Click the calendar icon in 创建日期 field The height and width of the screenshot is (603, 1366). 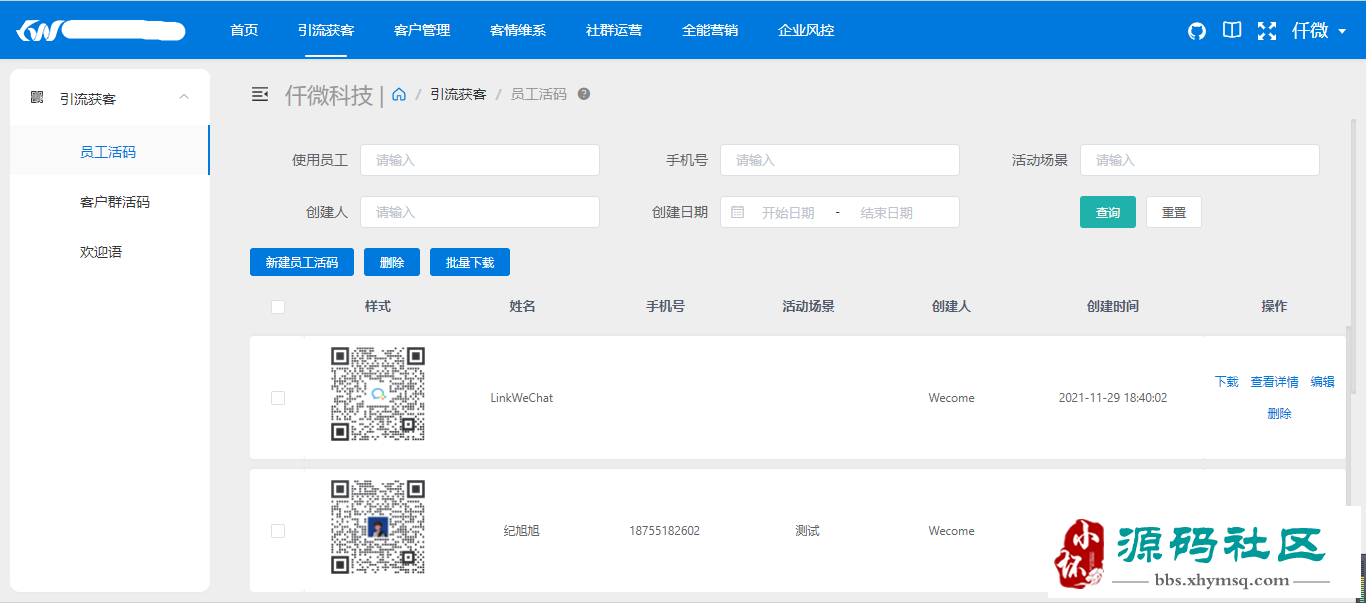738,212
